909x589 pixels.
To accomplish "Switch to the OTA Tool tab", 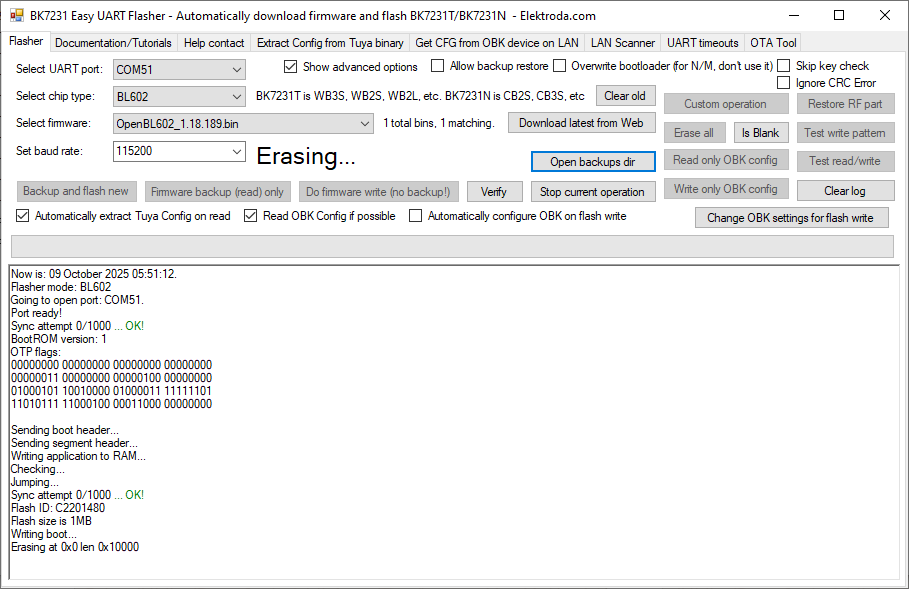I will pyautogui.click(x=773, y=43).
